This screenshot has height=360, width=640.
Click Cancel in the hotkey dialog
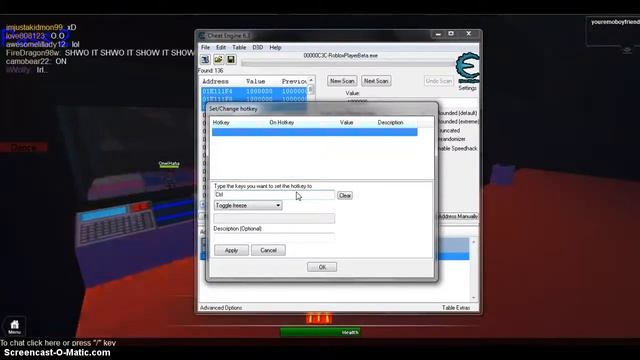[268, 250]
